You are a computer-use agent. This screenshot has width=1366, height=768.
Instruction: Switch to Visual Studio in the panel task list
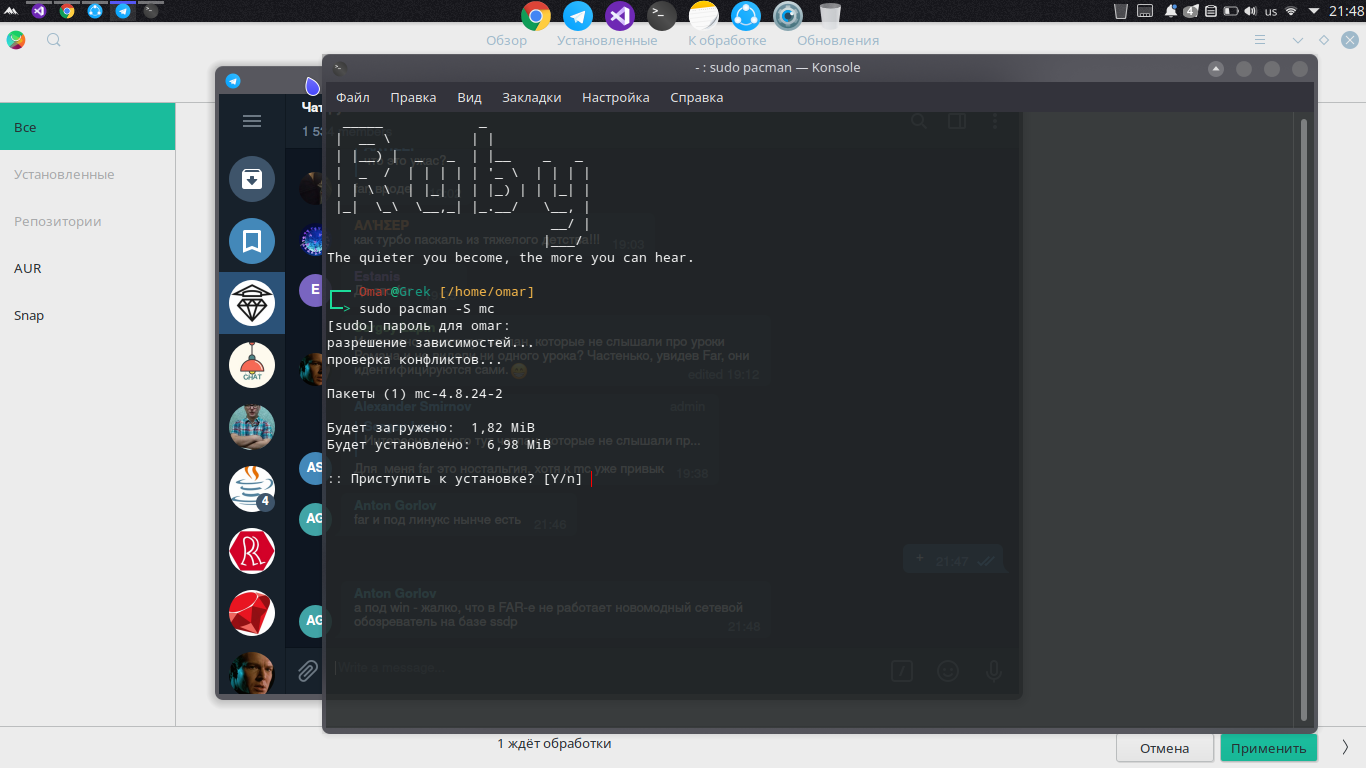tap(39, 11)
